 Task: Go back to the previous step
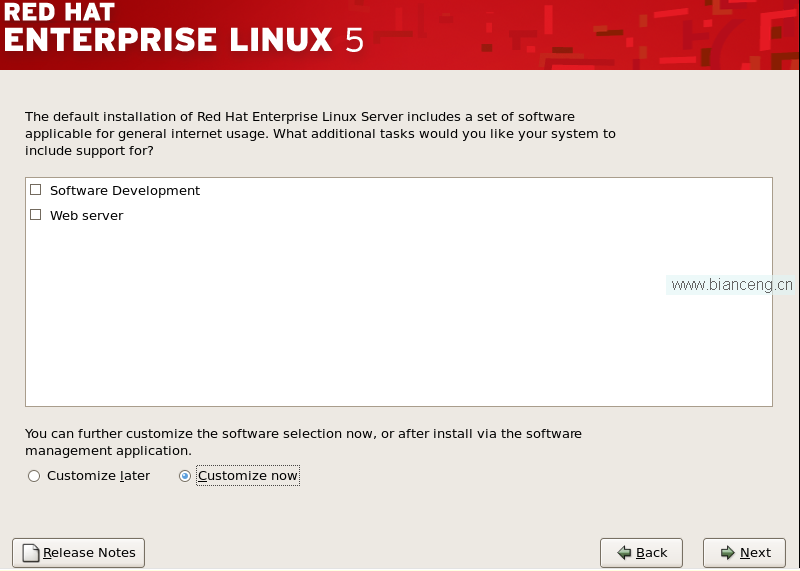pyautogui.click(x=641, y=553)
